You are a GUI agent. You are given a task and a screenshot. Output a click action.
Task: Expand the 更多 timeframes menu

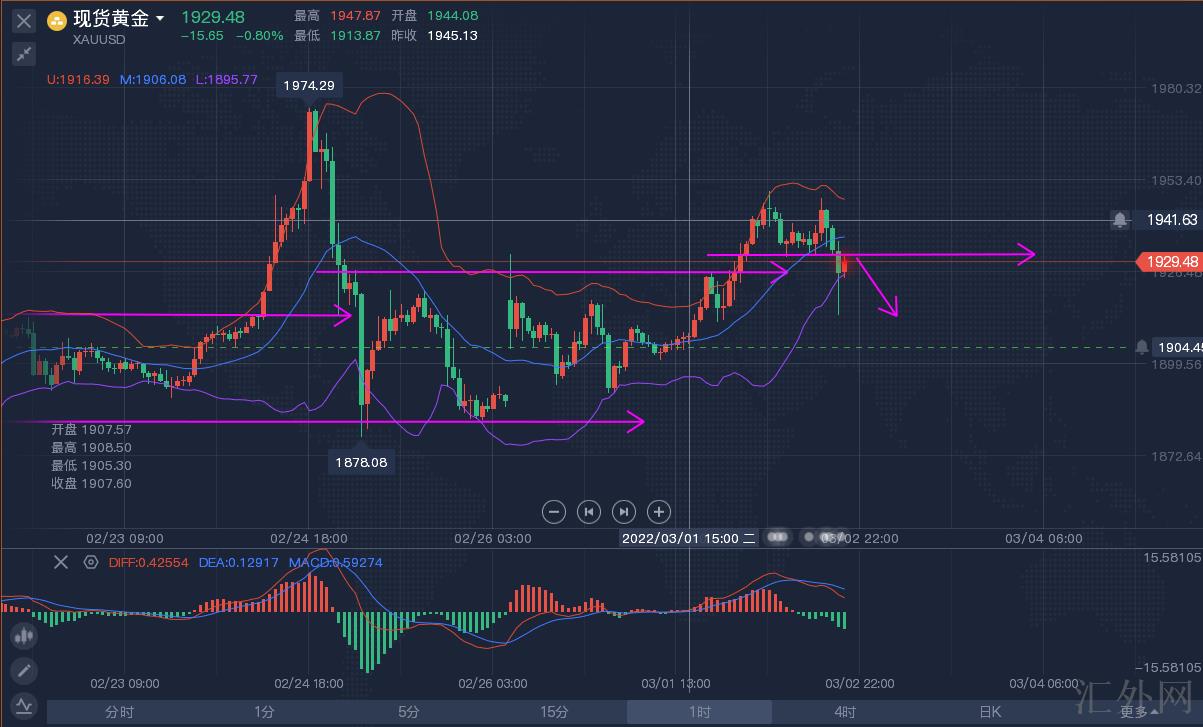(1139, 712)
